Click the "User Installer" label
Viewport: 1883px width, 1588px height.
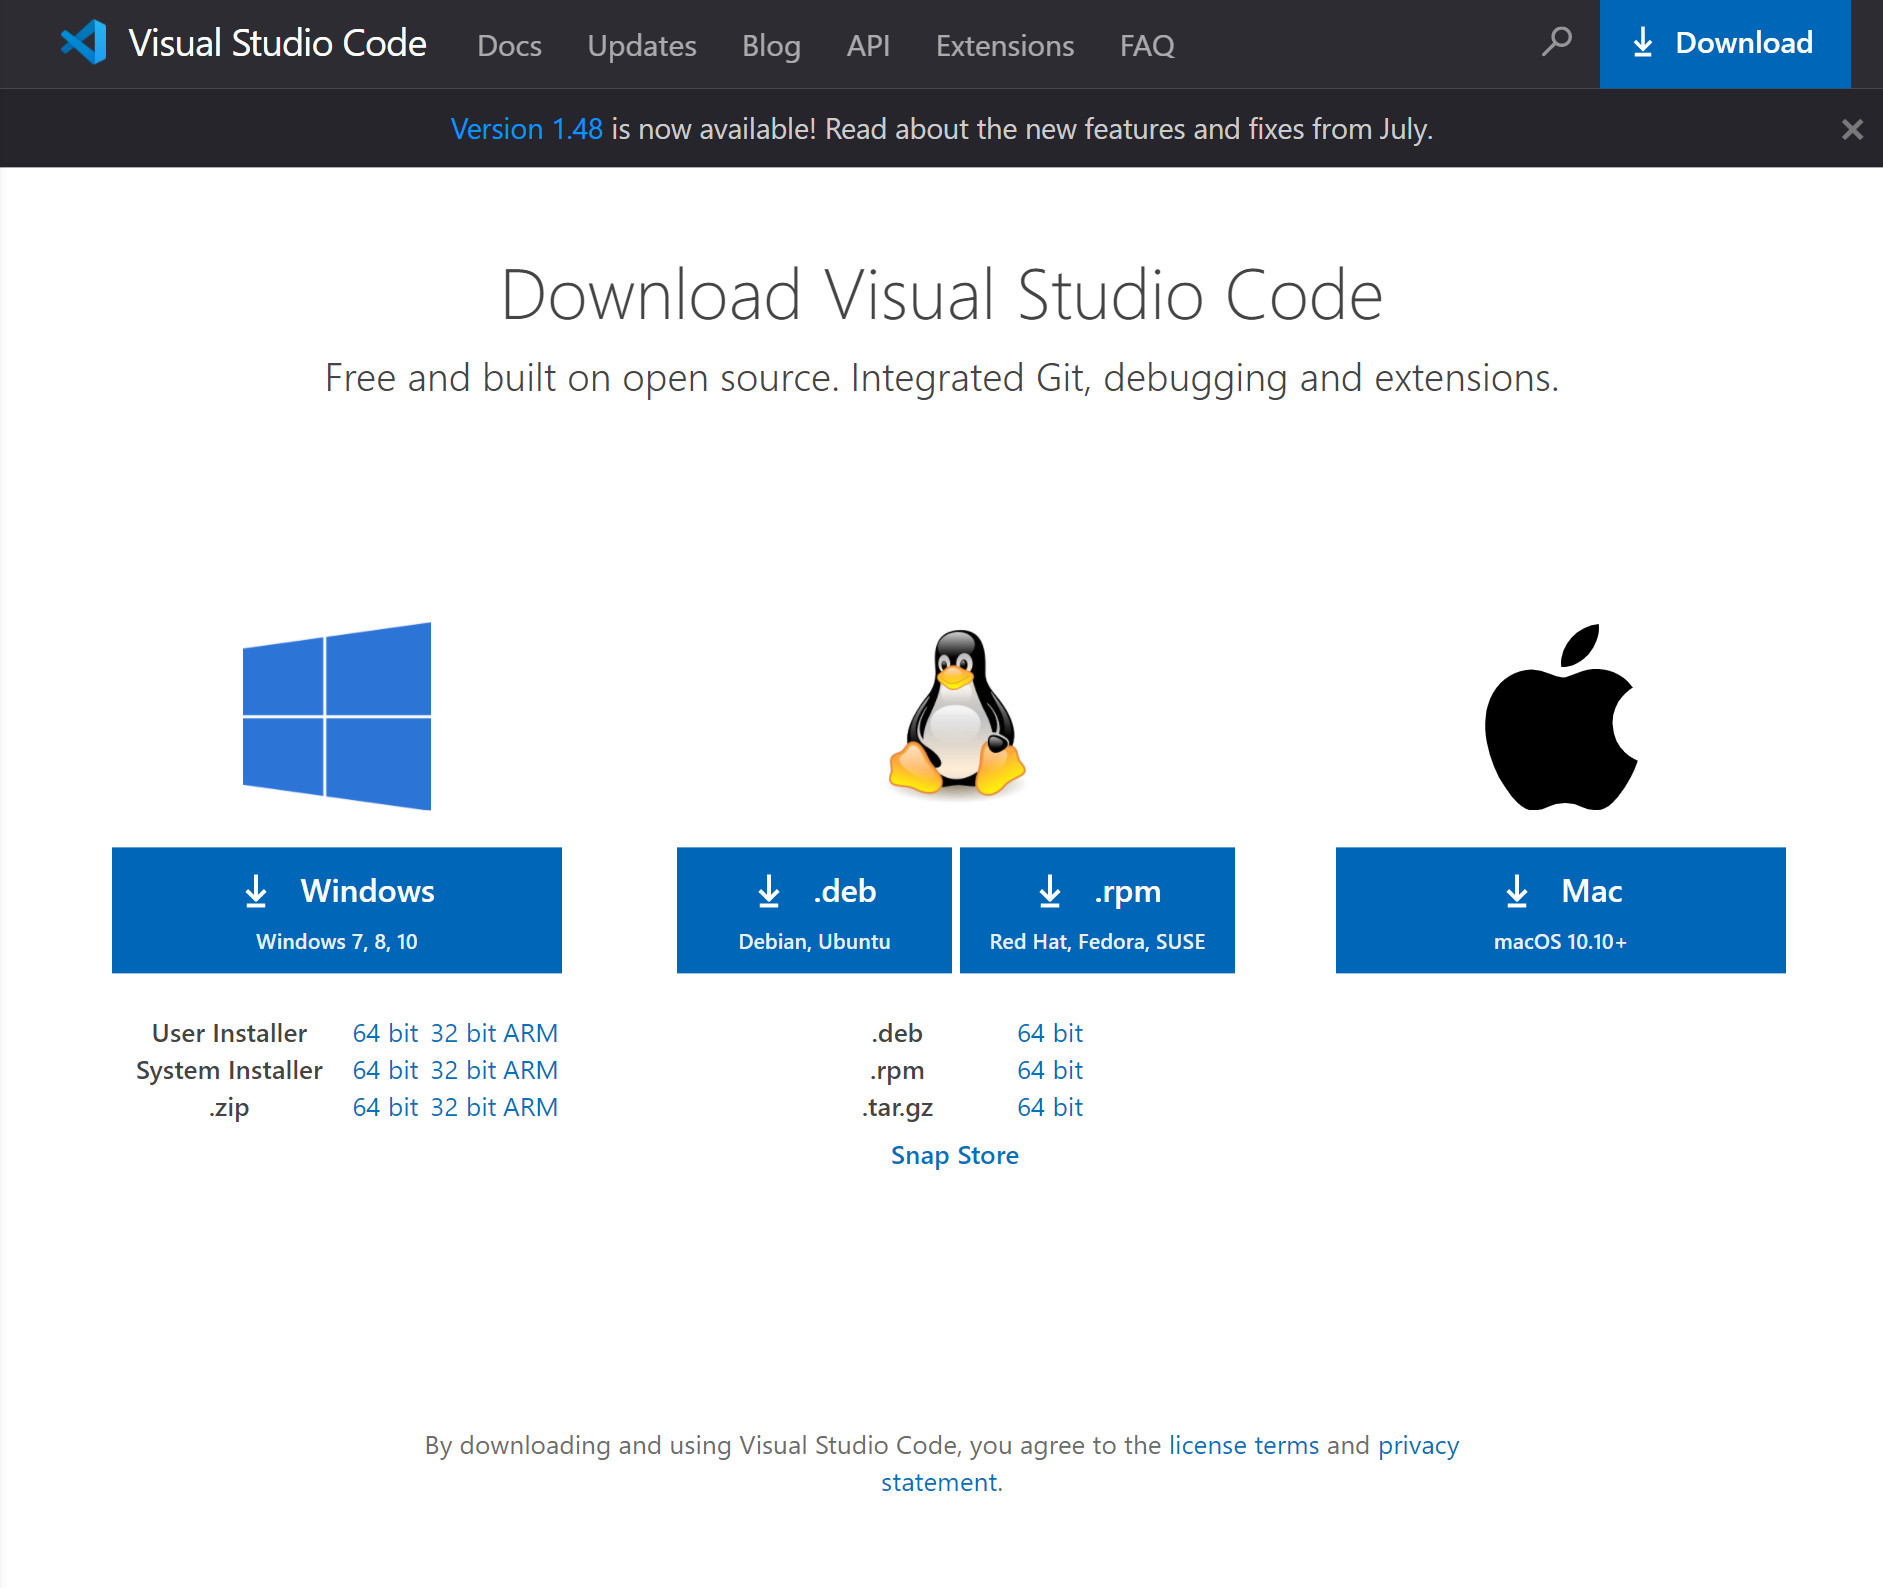pyautogui.click(x=229, y=1033)
